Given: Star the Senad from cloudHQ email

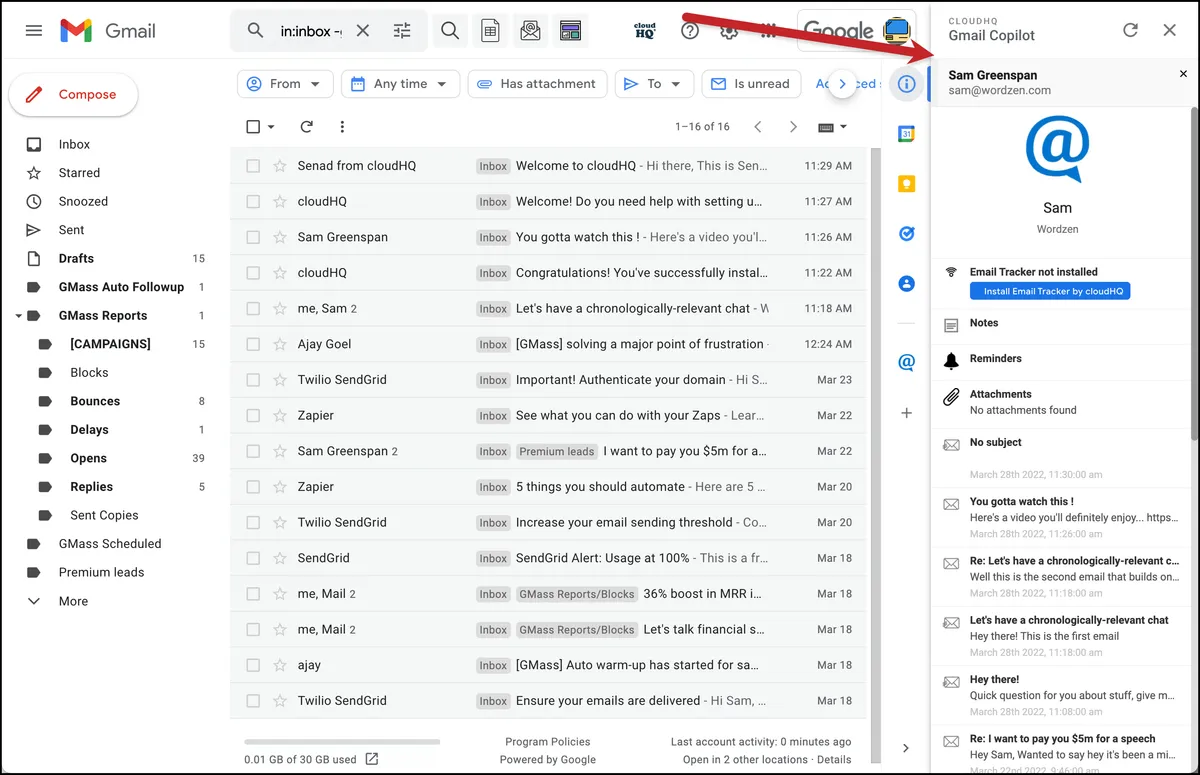Looking at the screenshot, I should [280, 166].
